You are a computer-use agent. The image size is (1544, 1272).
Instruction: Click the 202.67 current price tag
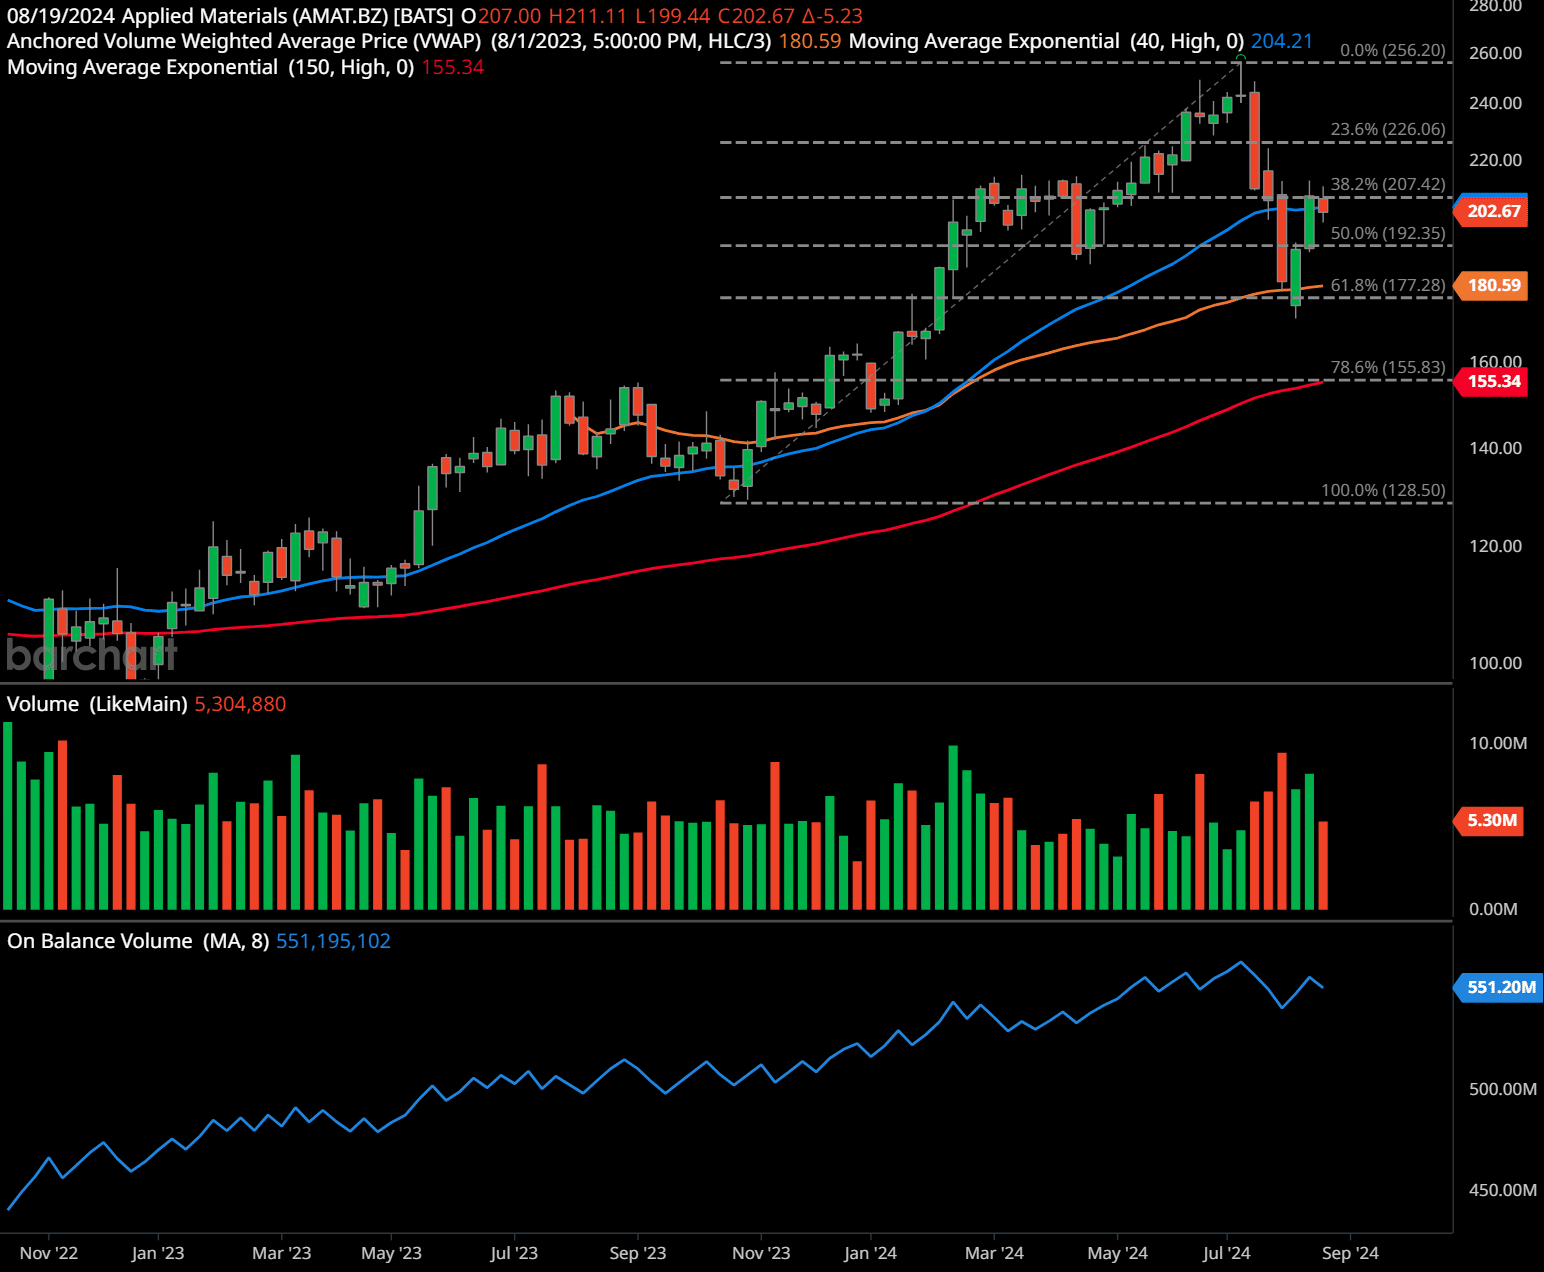coord(1491,211)
